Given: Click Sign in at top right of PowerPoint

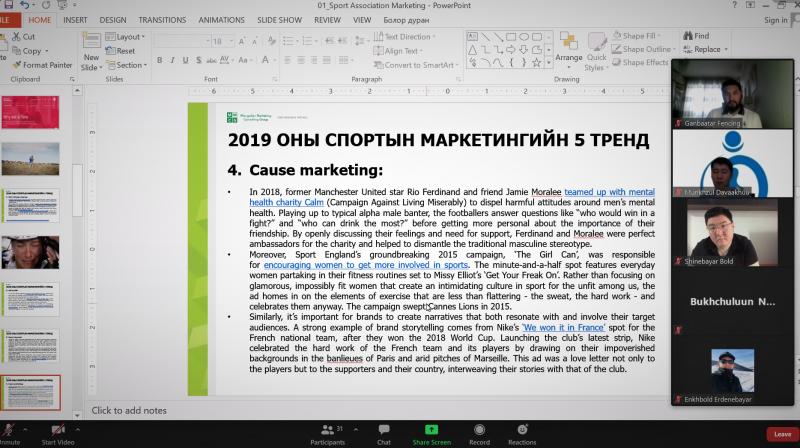Looking at the screenshot, I should [x=776, y=20].
